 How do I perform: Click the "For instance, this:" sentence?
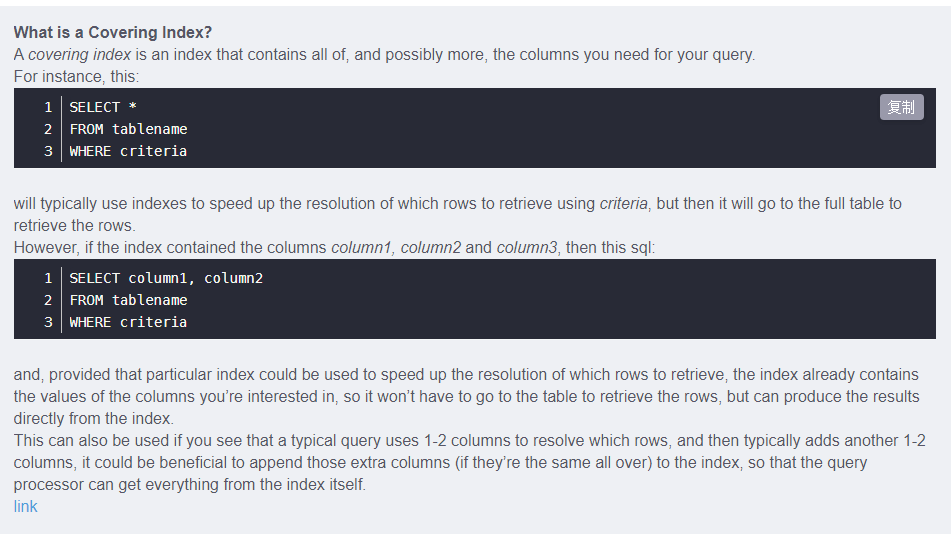(x=76, y=76)
